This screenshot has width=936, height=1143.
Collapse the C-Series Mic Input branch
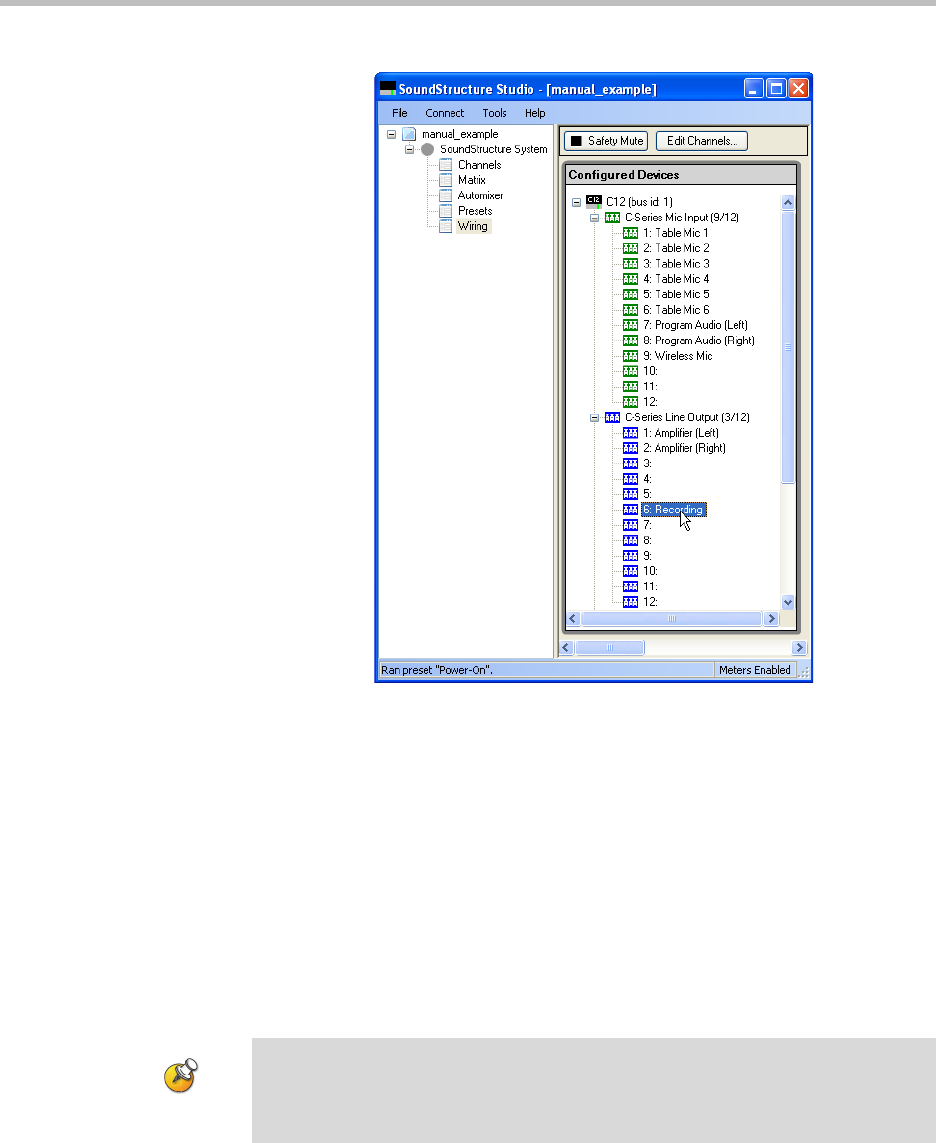pos(593,217)
